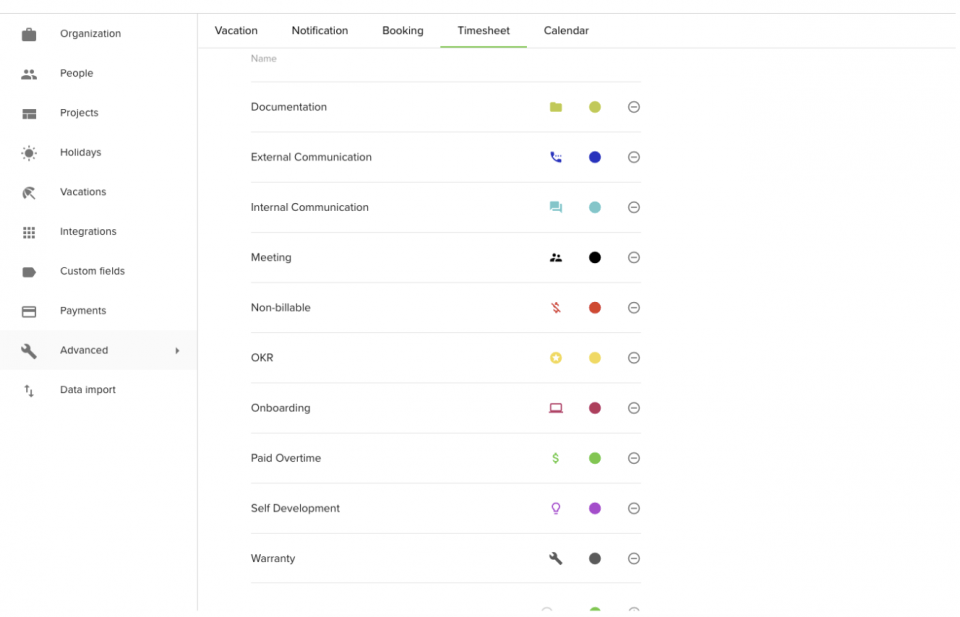Open Onboarding crimson color swatch

(x=594, y=408)
